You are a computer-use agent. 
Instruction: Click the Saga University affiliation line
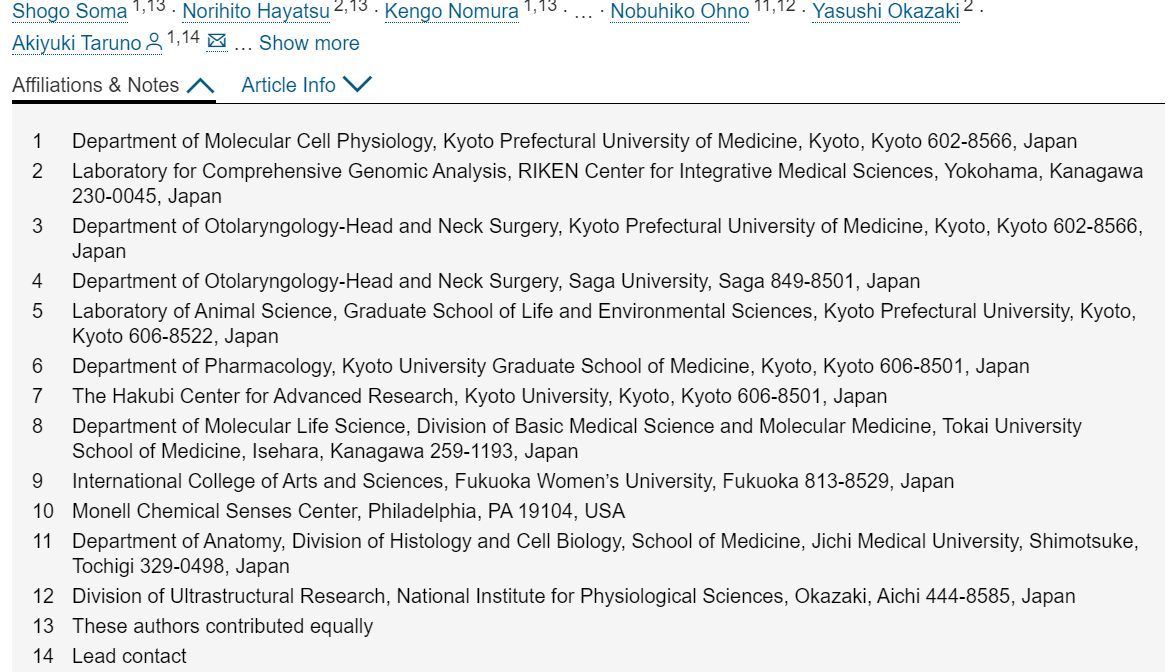pos(495,281)
